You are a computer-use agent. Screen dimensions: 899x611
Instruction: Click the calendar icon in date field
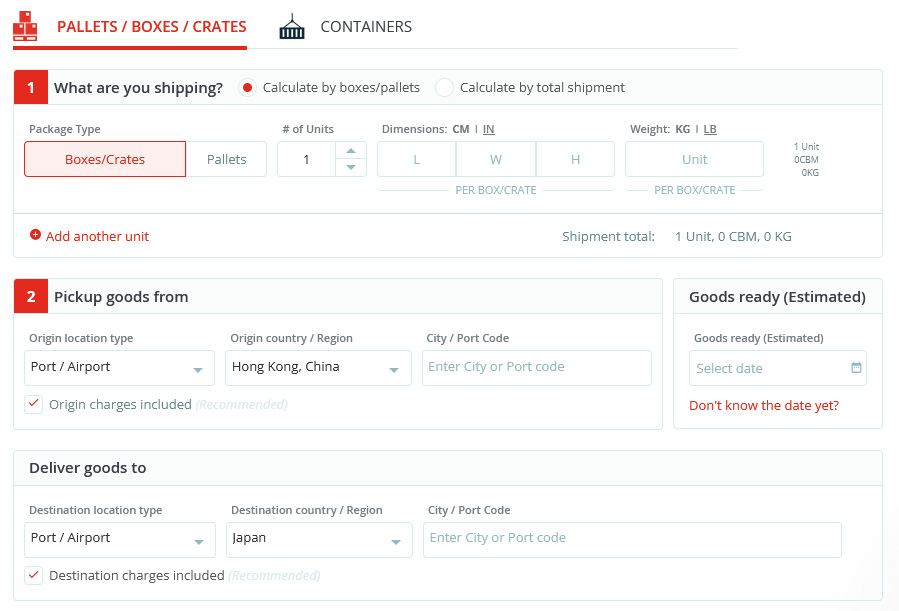pyautogui.click(x=856, y=368)
